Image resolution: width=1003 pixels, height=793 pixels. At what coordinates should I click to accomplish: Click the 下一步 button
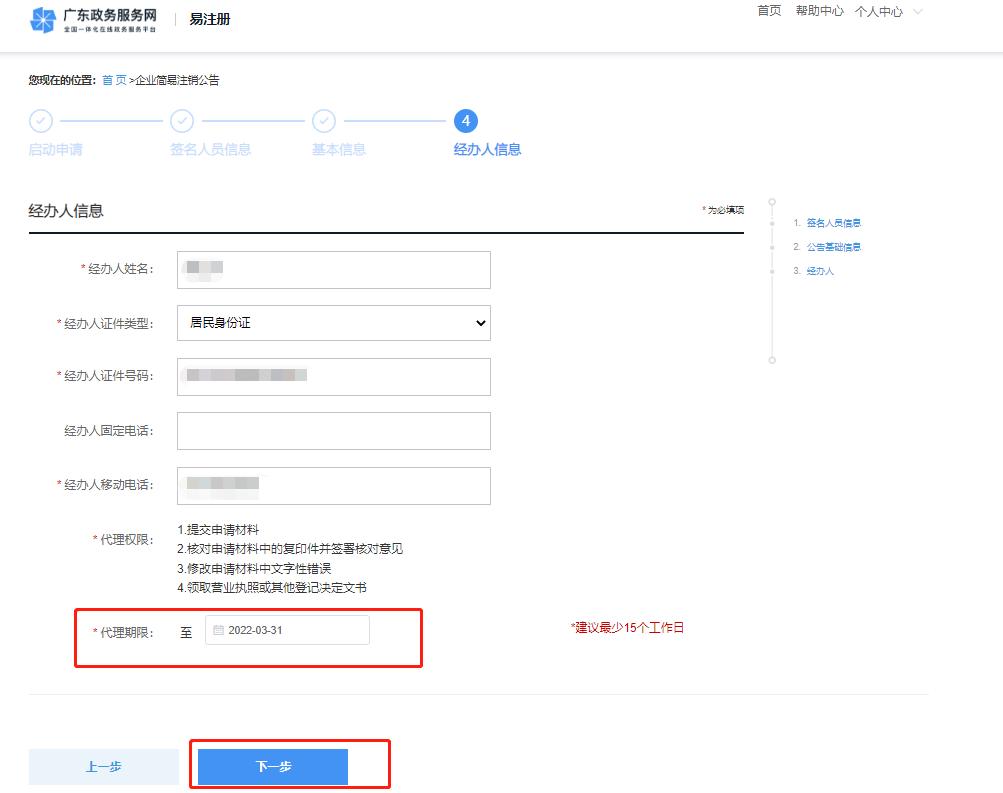(271, 766)
